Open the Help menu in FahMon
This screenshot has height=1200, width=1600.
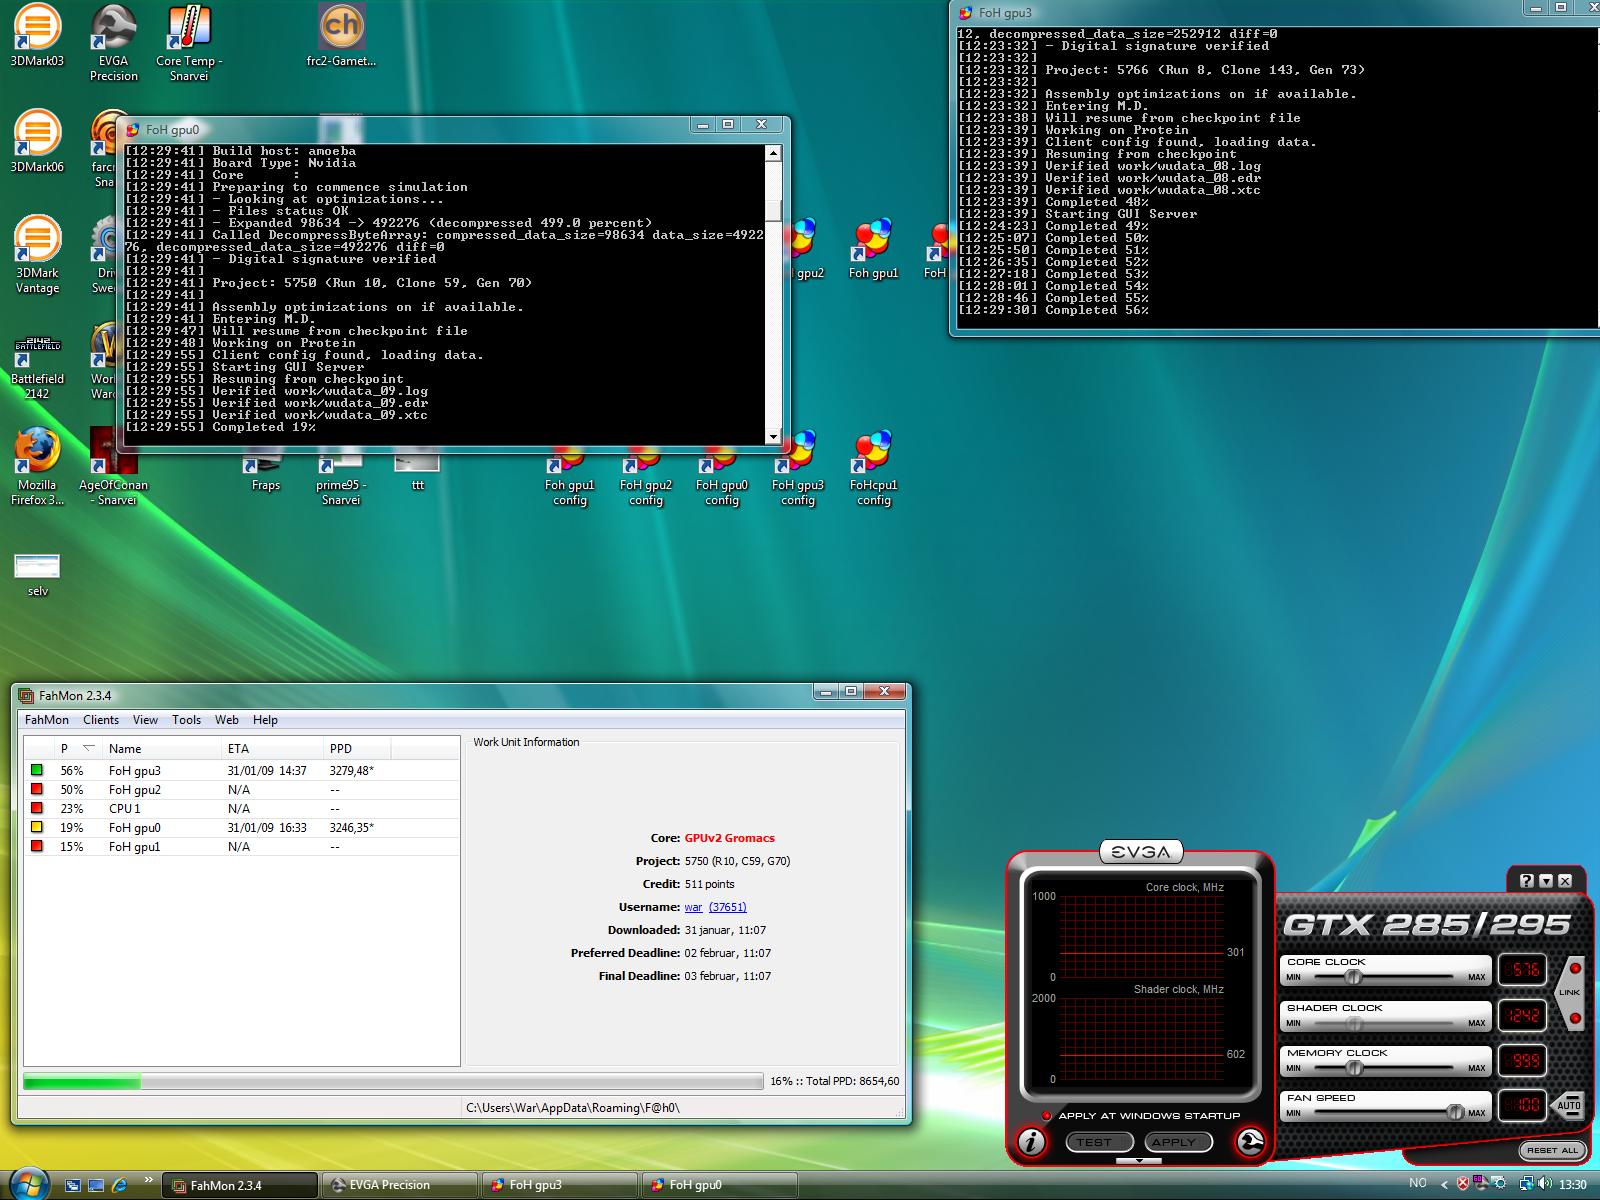coord(265,720)
